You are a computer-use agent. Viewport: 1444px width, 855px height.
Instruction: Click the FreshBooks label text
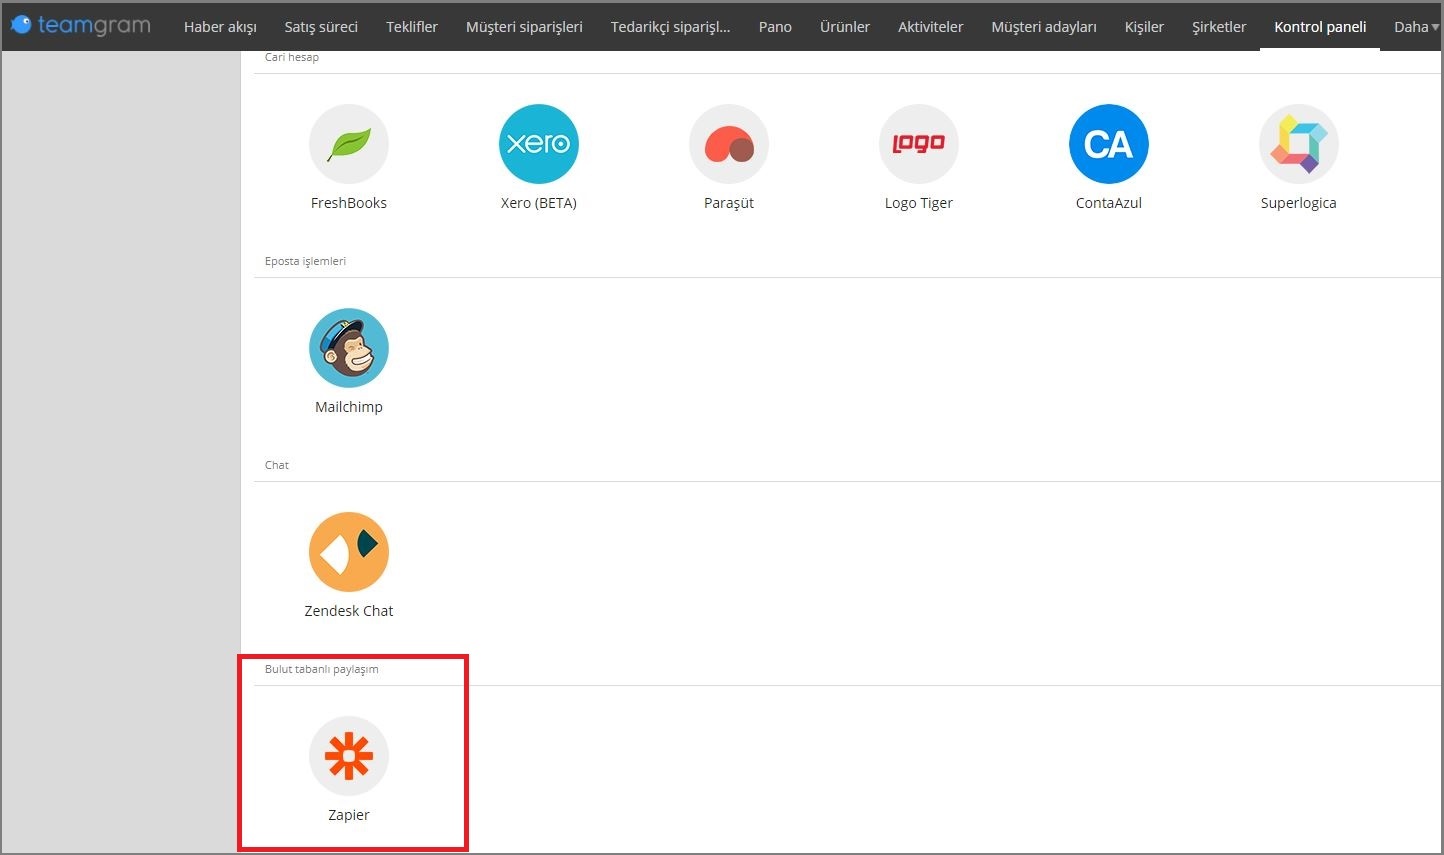pos(348,203)
